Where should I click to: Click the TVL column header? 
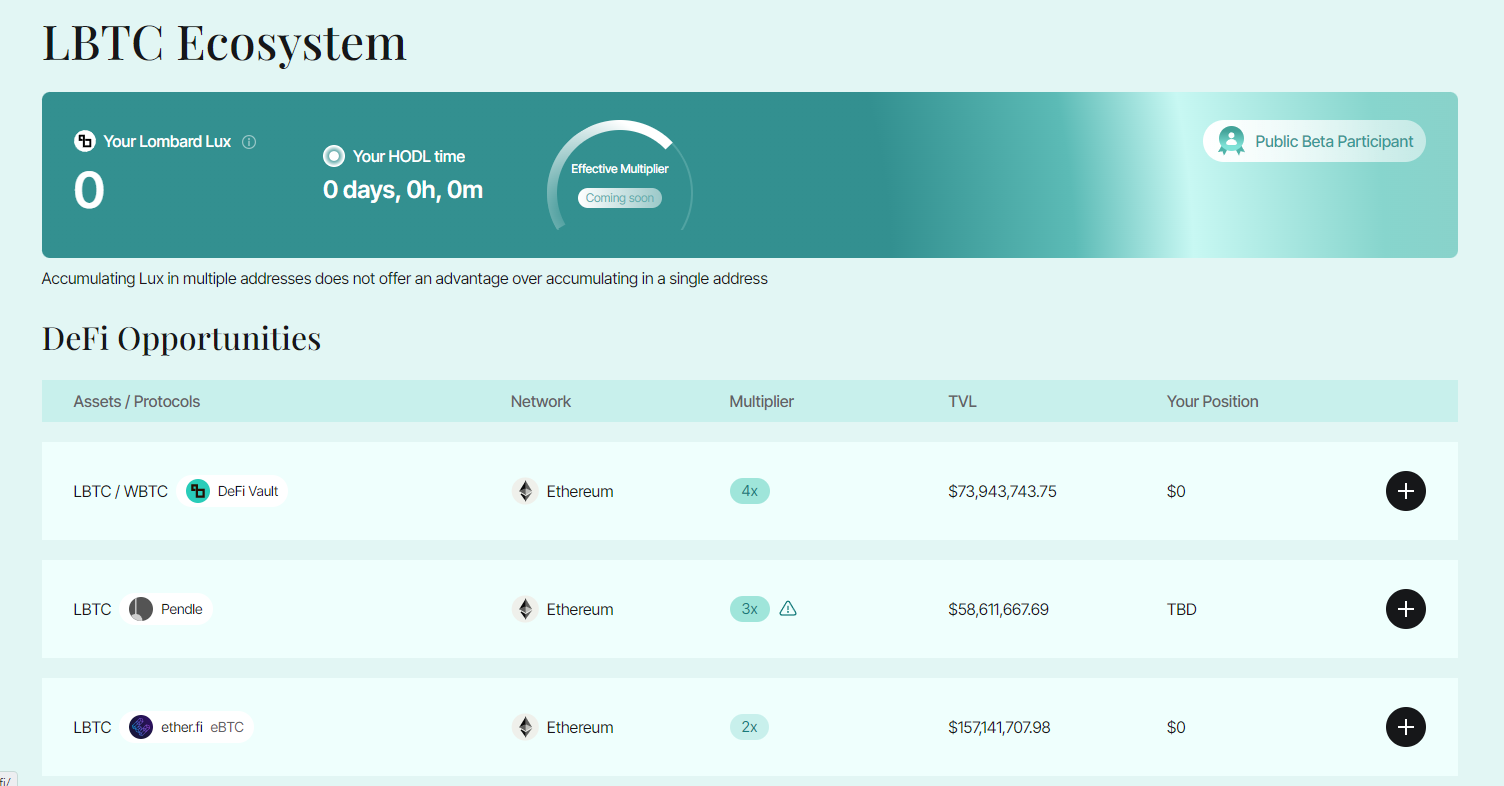click(963, 401)
